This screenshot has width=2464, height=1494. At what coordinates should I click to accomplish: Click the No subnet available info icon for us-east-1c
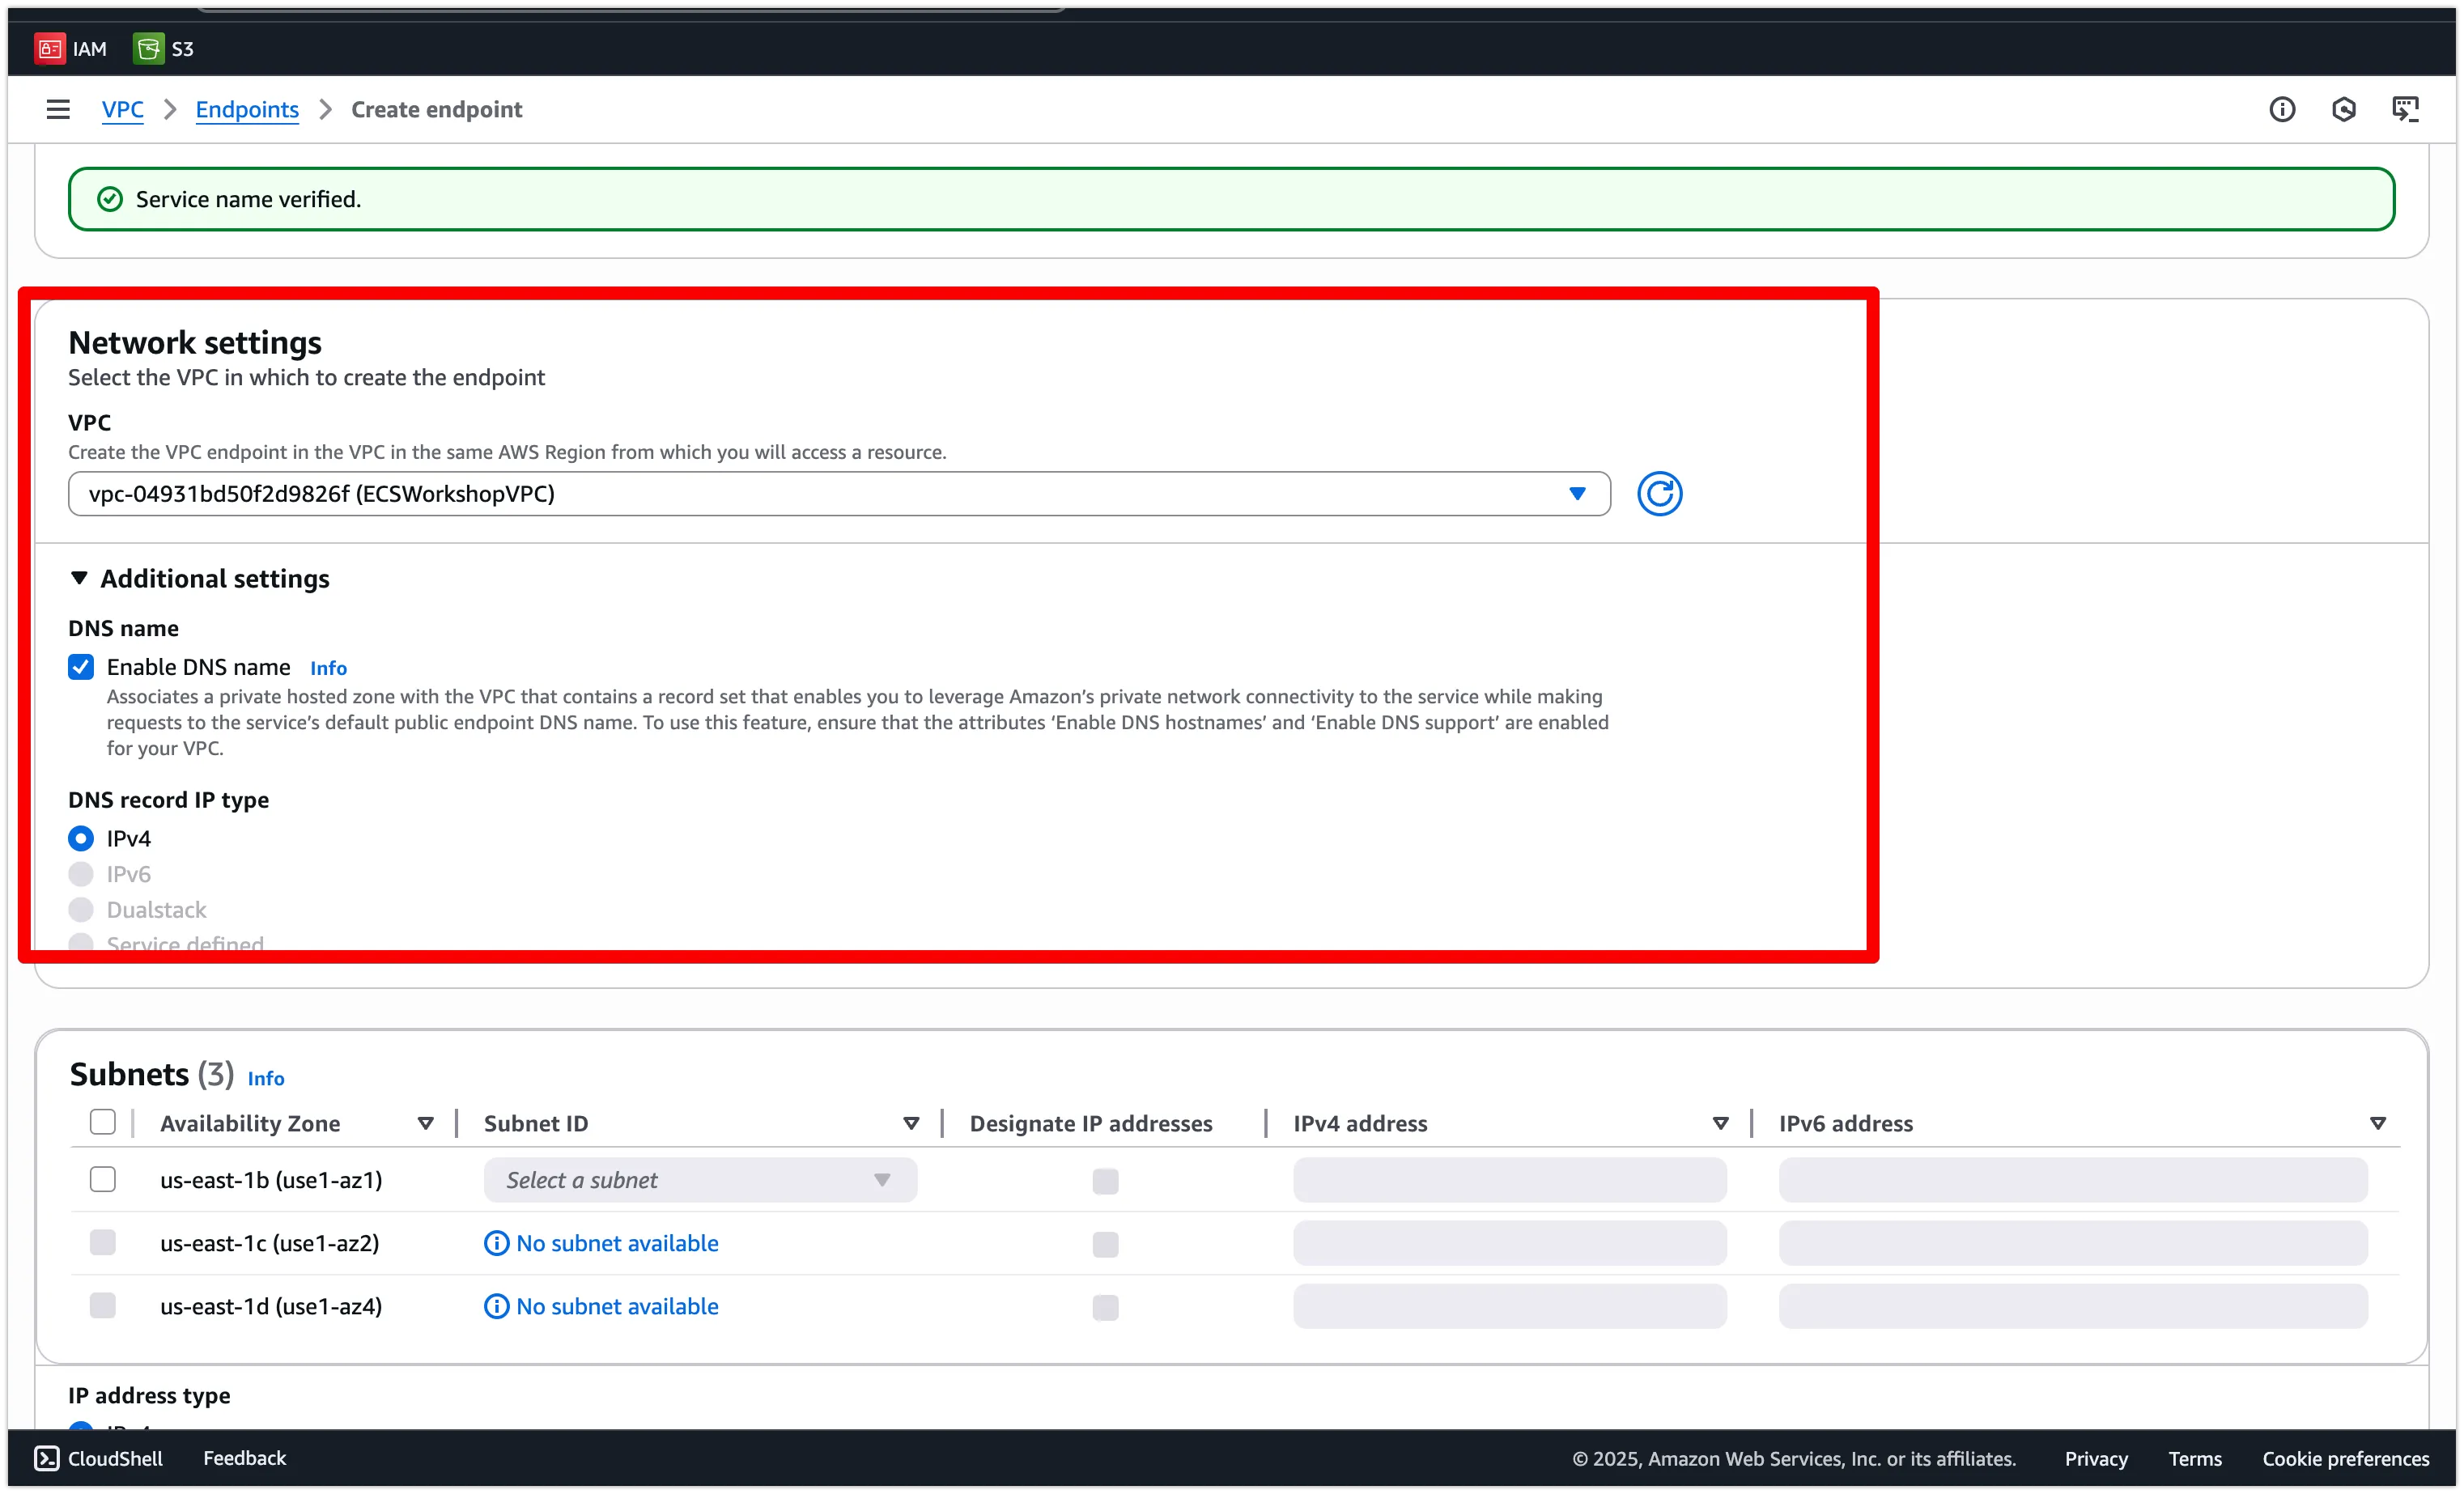click(x=496, y=1243)
